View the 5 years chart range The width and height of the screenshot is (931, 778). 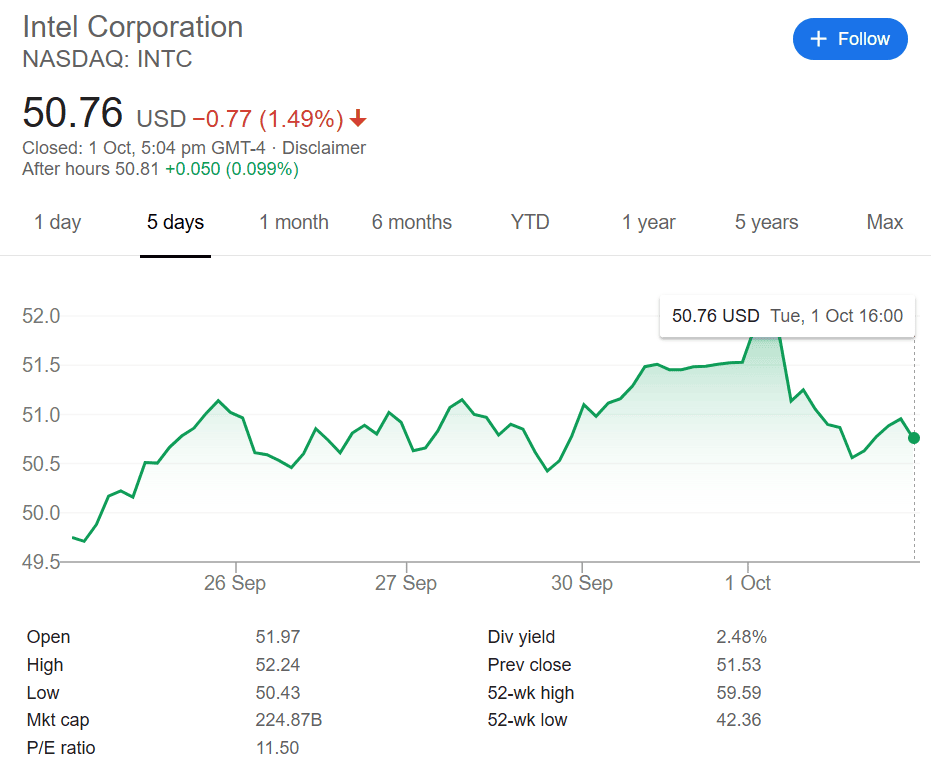coord(766,222)
